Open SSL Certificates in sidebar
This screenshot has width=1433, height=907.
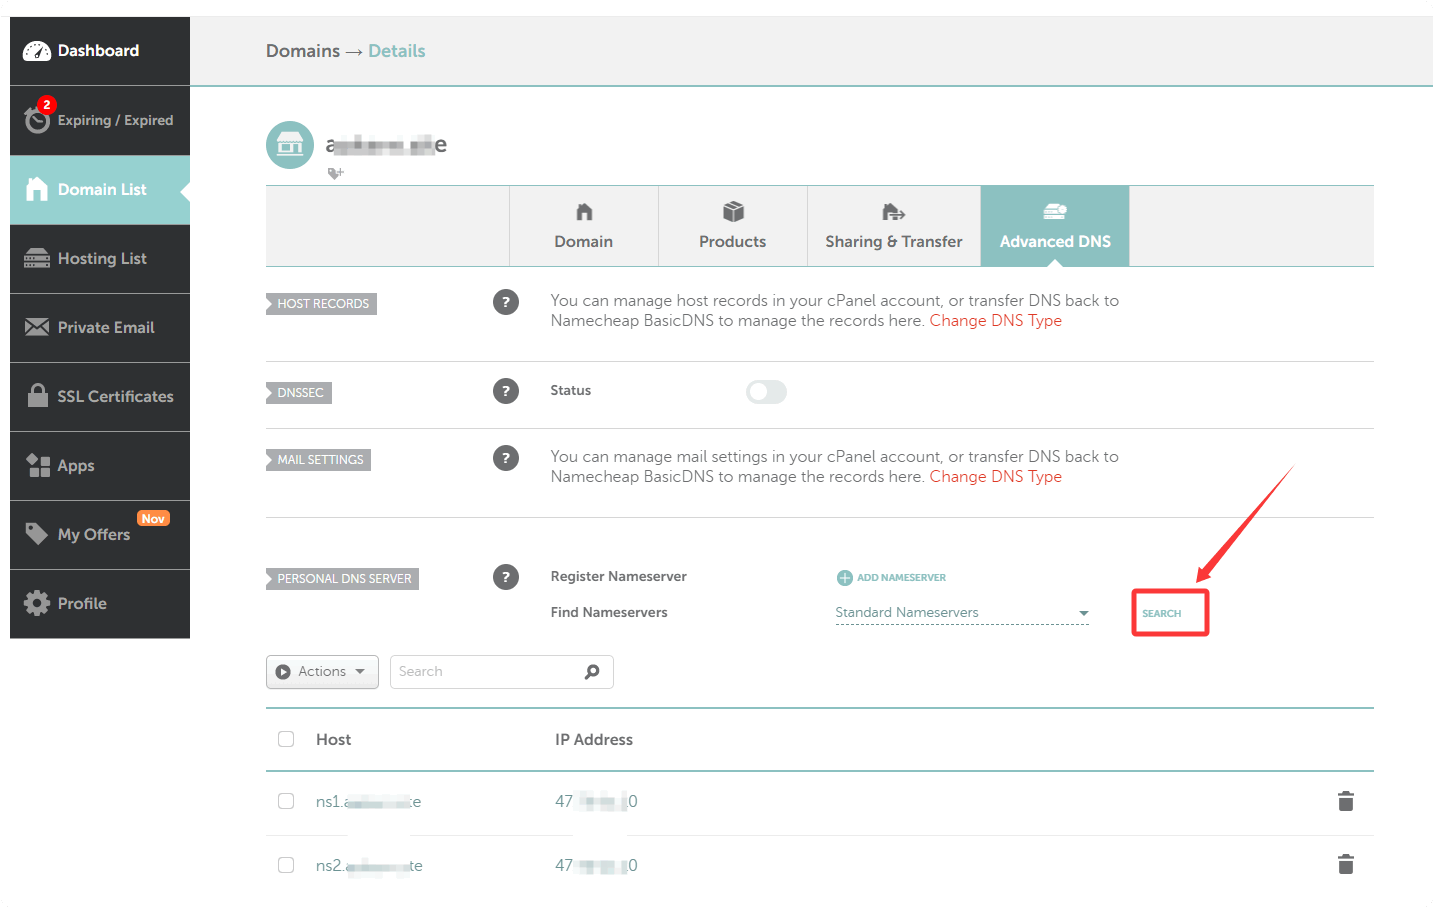100,397
